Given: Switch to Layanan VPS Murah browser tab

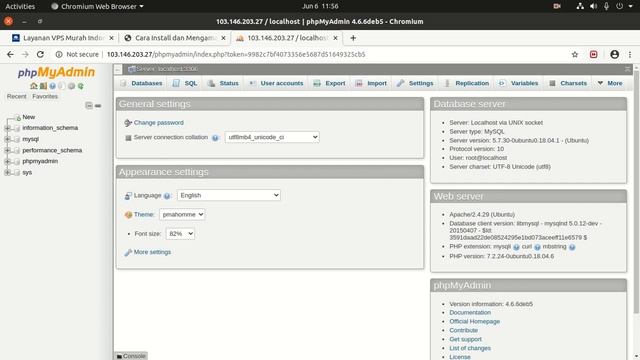Looking at the screenshot, I should tap(63, 38).
